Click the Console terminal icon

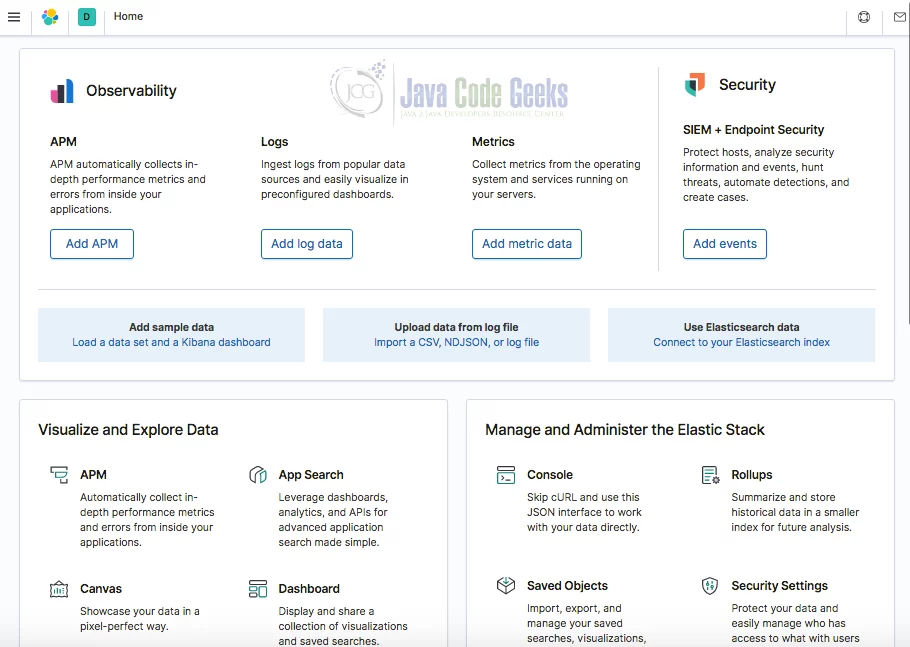[x=506, y=475]
